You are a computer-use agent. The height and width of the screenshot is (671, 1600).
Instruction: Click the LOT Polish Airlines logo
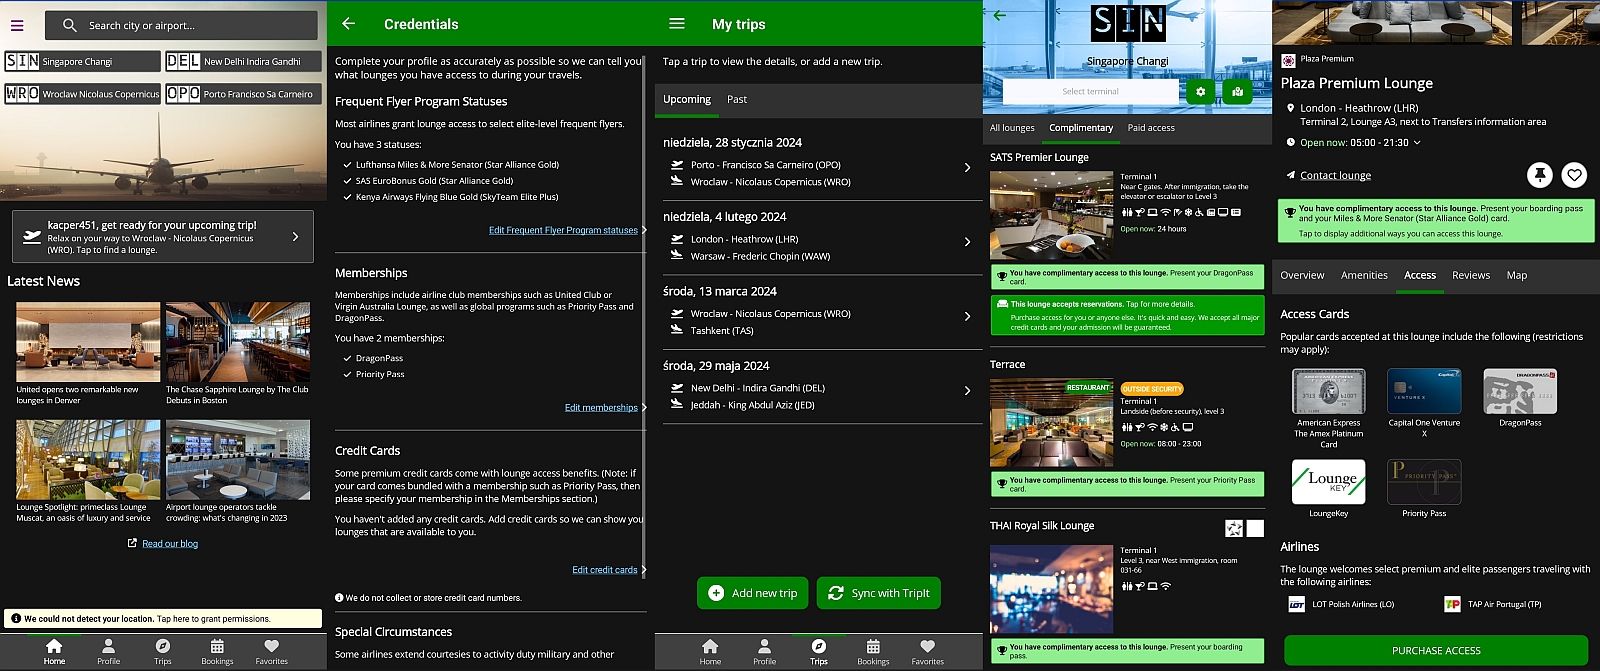click(x=1296, y=604)
